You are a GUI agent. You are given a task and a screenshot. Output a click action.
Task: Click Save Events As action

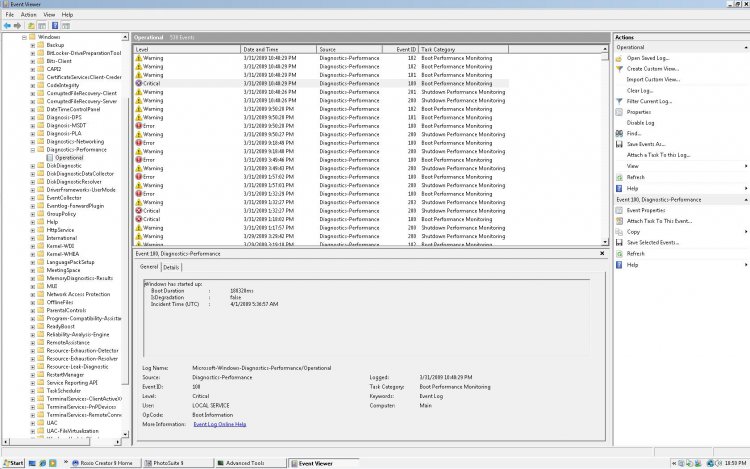(x=646, y=144)
